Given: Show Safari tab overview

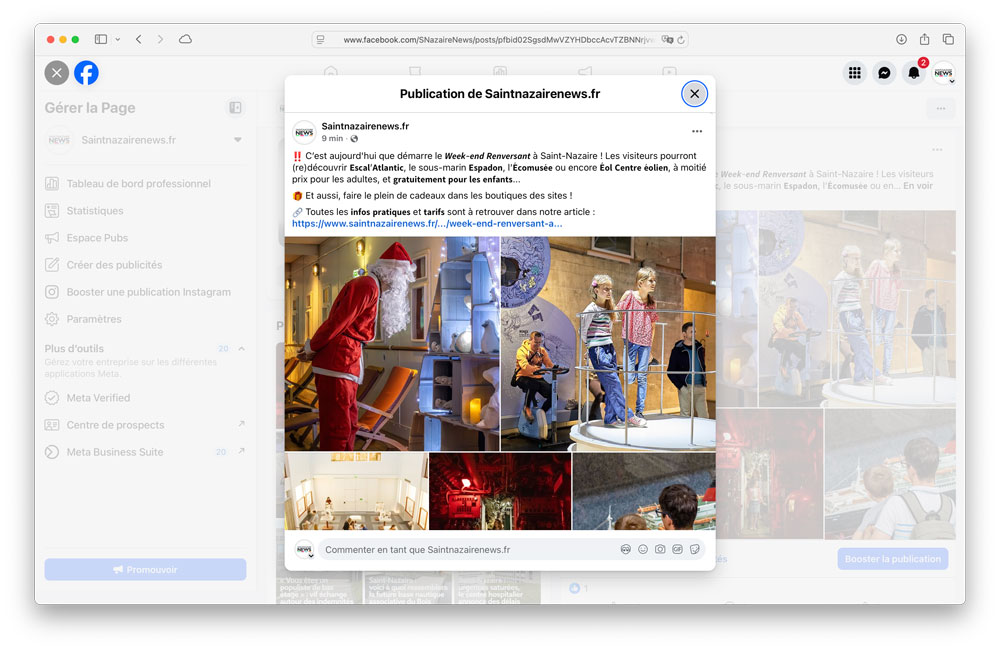Looking at the screenshot, I should click(x=947, y=39).
